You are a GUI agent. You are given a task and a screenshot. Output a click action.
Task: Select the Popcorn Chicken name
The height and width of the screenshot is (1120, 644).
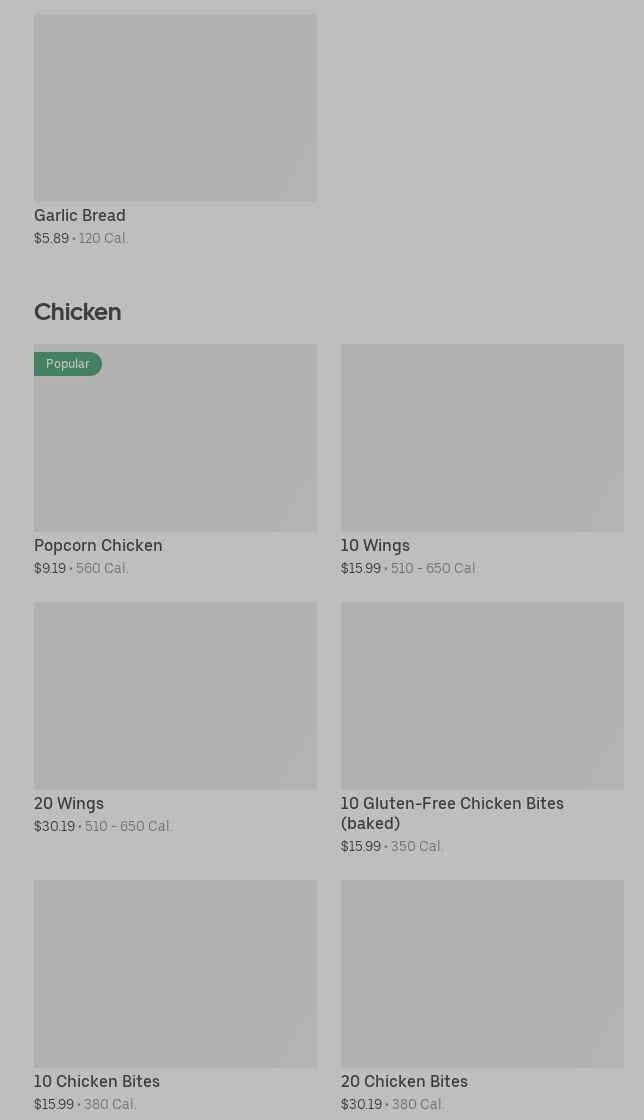pyautogui.click(x=98, y=545)
